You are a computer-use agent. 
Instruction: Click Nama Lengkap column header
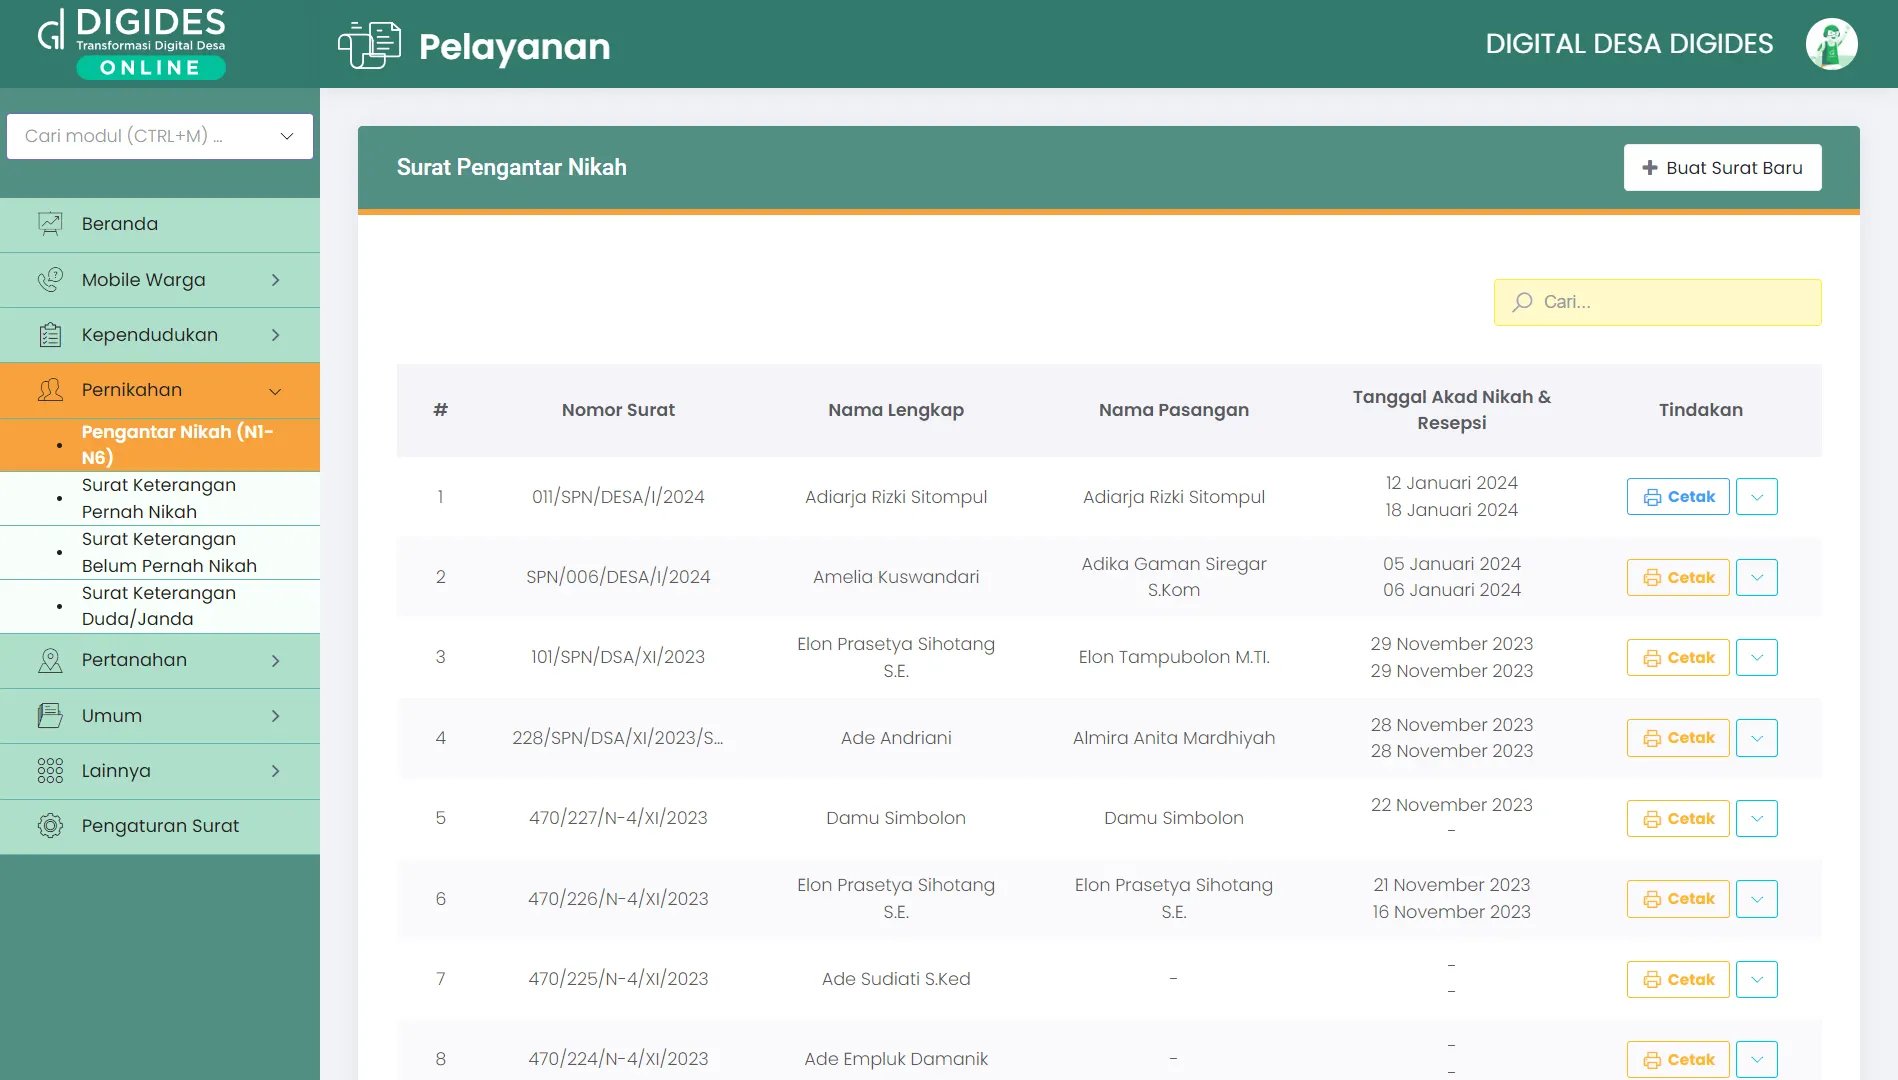[896, 410]
